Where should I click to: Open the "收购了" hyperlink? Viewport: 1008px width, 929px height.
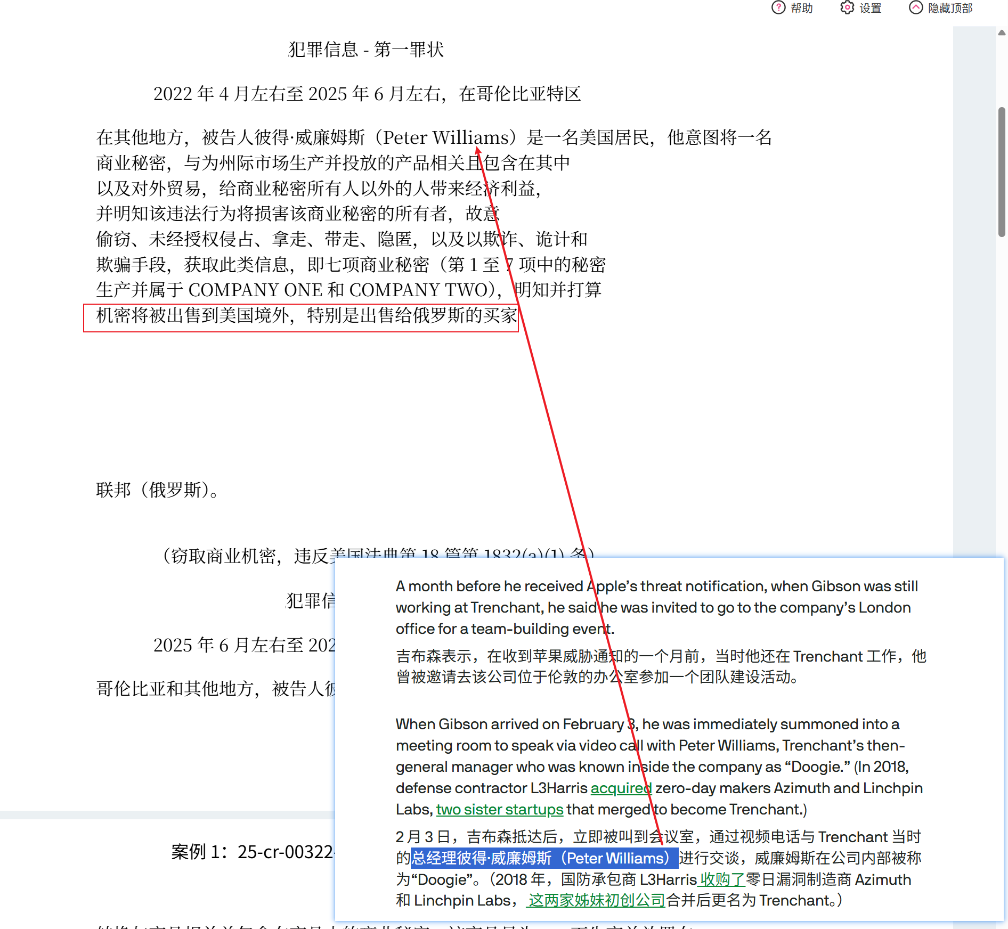pos(722,880)
